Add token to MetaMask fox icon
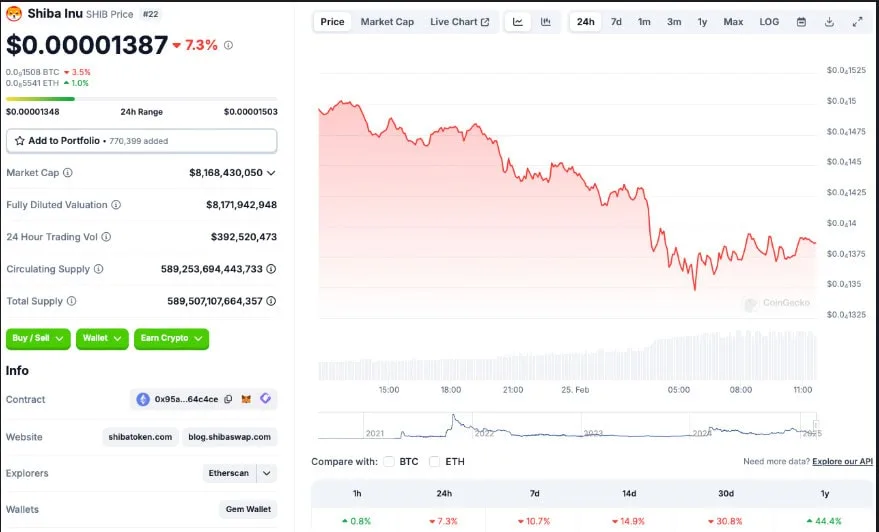The width and height of the screenshot is (879, 532). tap(246, 399)
